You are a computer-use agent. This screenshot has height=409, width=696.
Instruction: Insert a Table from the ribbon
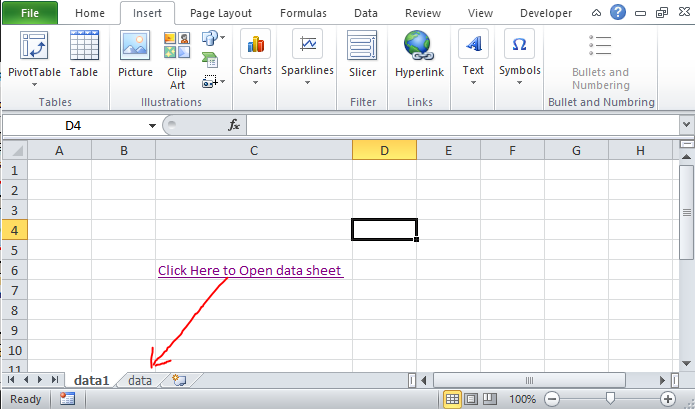coord(83,46)
